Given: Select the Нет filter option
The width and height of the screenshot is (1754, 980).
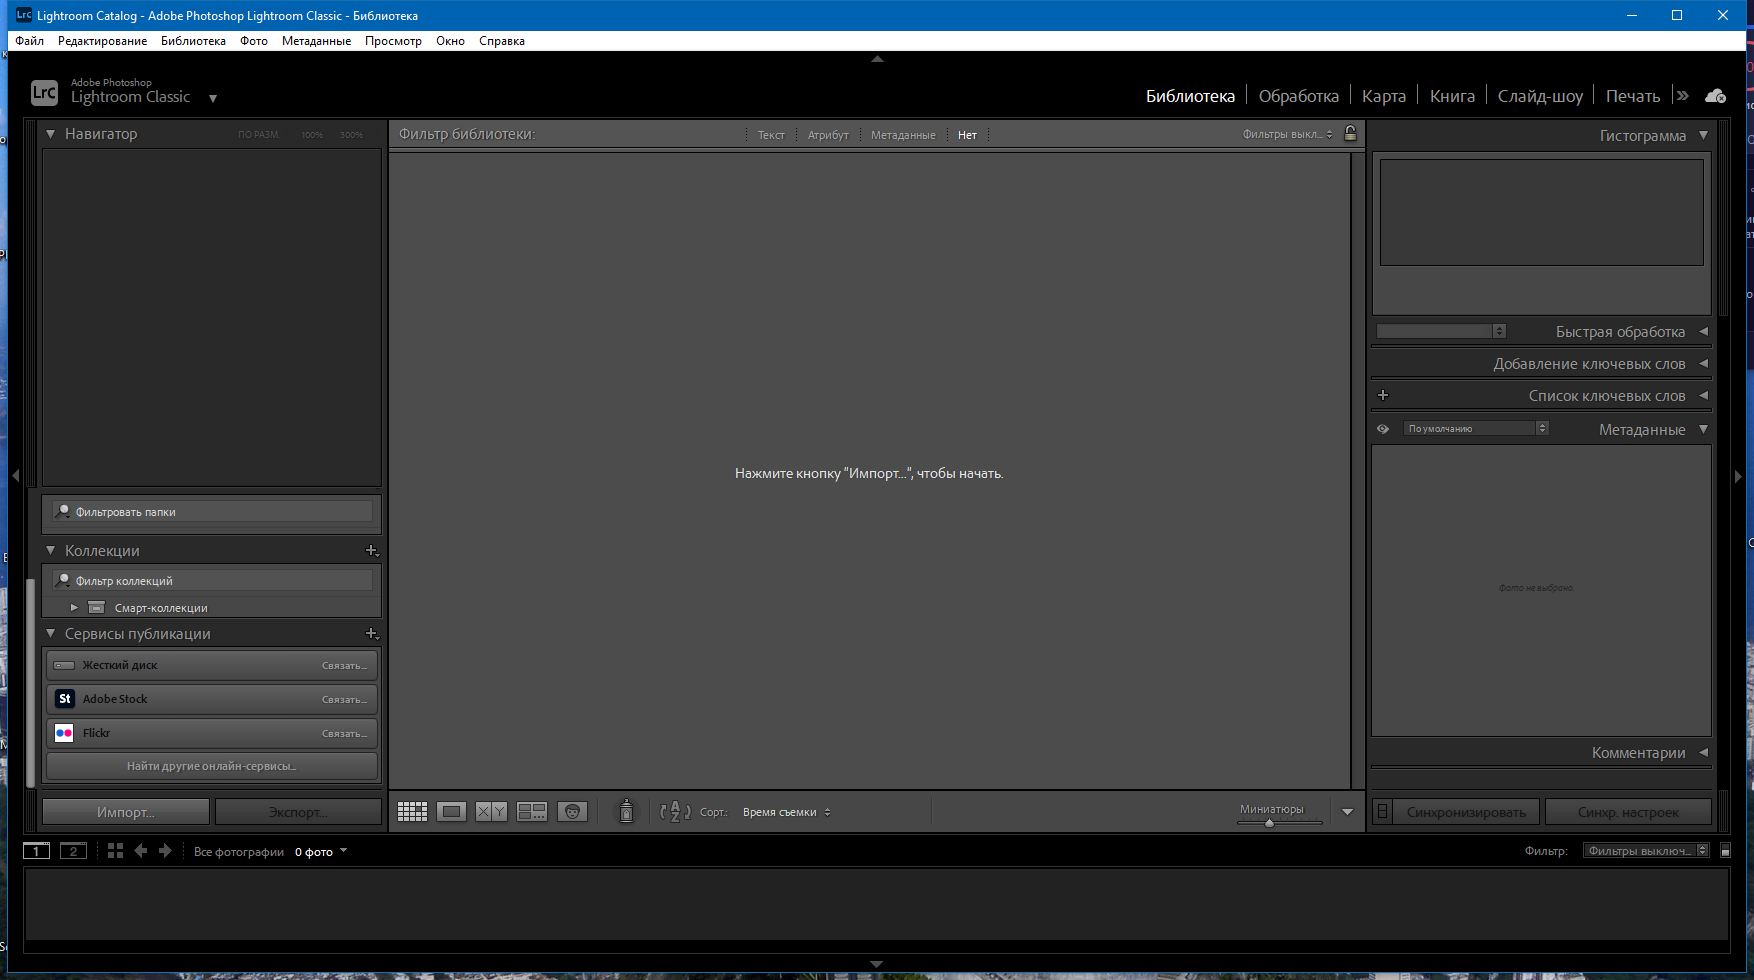Looking at the screenshot, I should pos(967,135).
